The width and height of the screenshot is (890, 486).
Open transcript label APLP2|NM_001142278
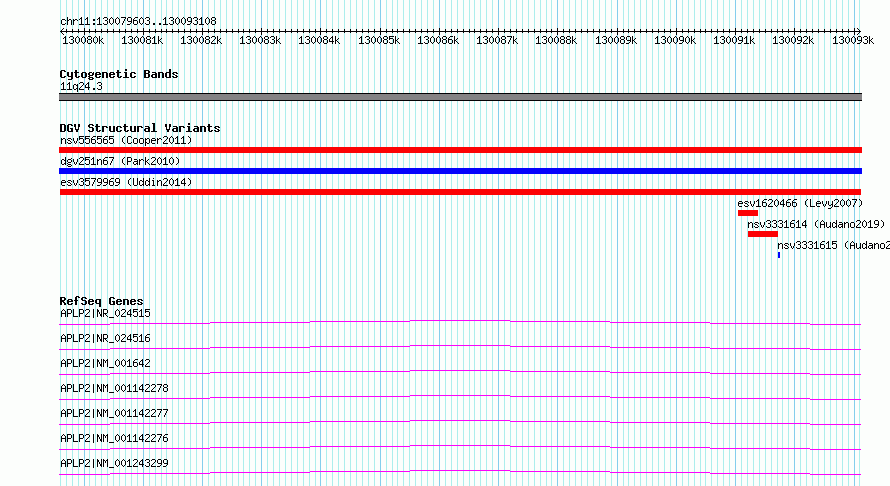point(114,388)
